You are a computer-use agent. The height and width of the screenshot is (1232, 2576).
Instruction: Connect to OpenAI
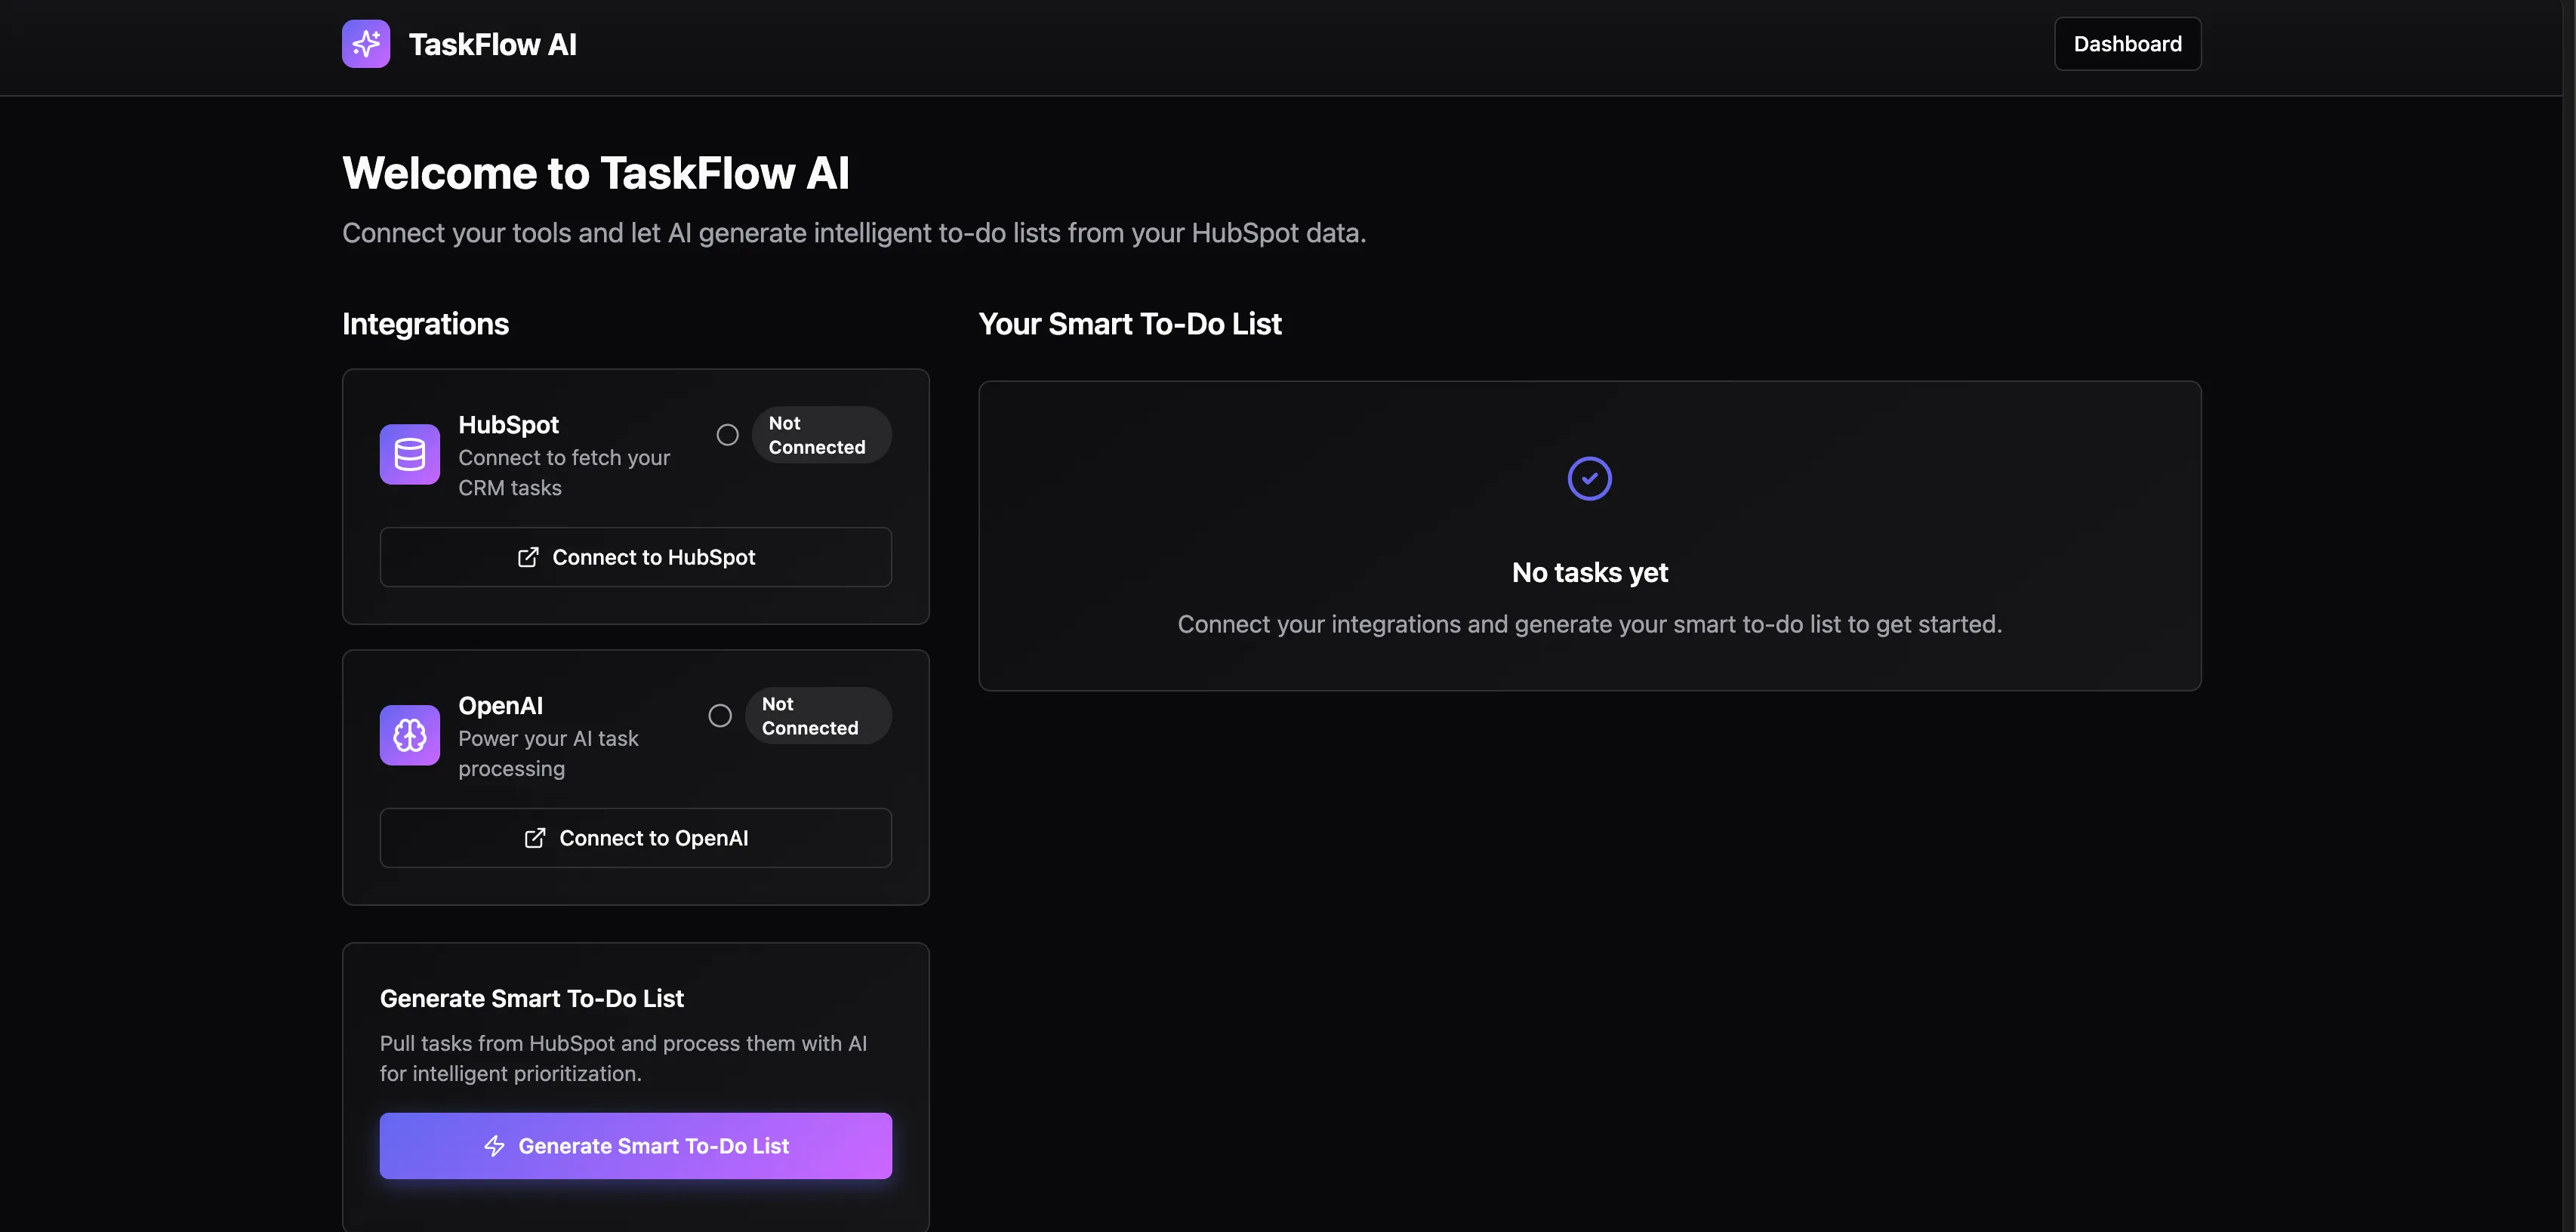coord(636,838)
